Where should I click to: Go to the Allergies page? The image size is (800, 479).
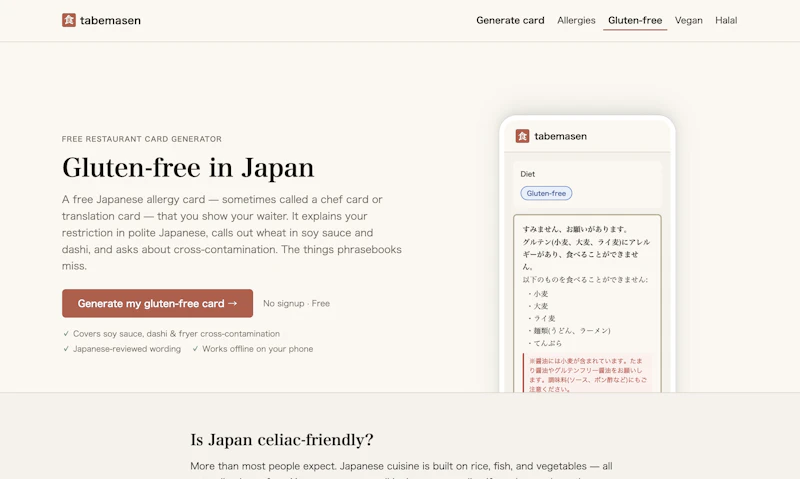point(576,20)
